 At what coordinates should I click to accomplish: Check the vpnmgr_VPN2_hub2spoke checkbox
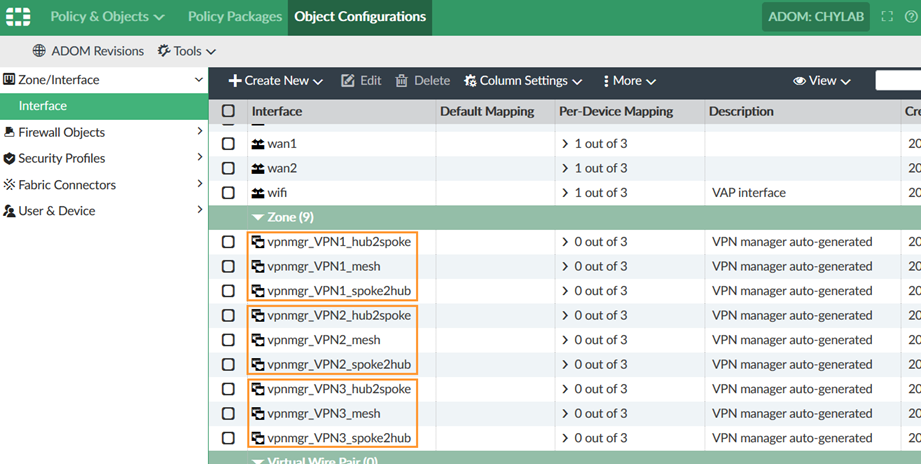pyautogui.click(x=228, y=315)
